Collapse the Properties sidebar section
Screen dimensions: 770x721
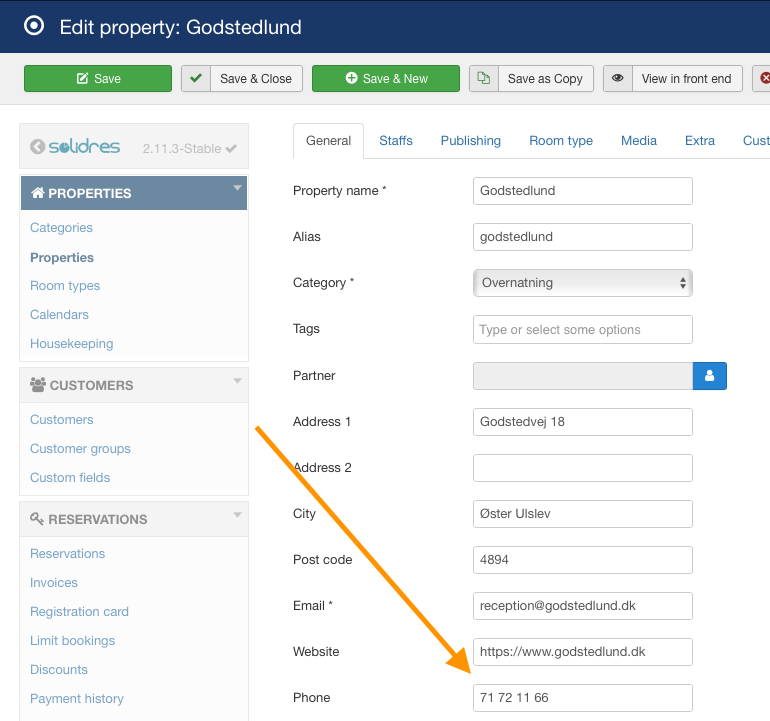click(x=238, y=187)
